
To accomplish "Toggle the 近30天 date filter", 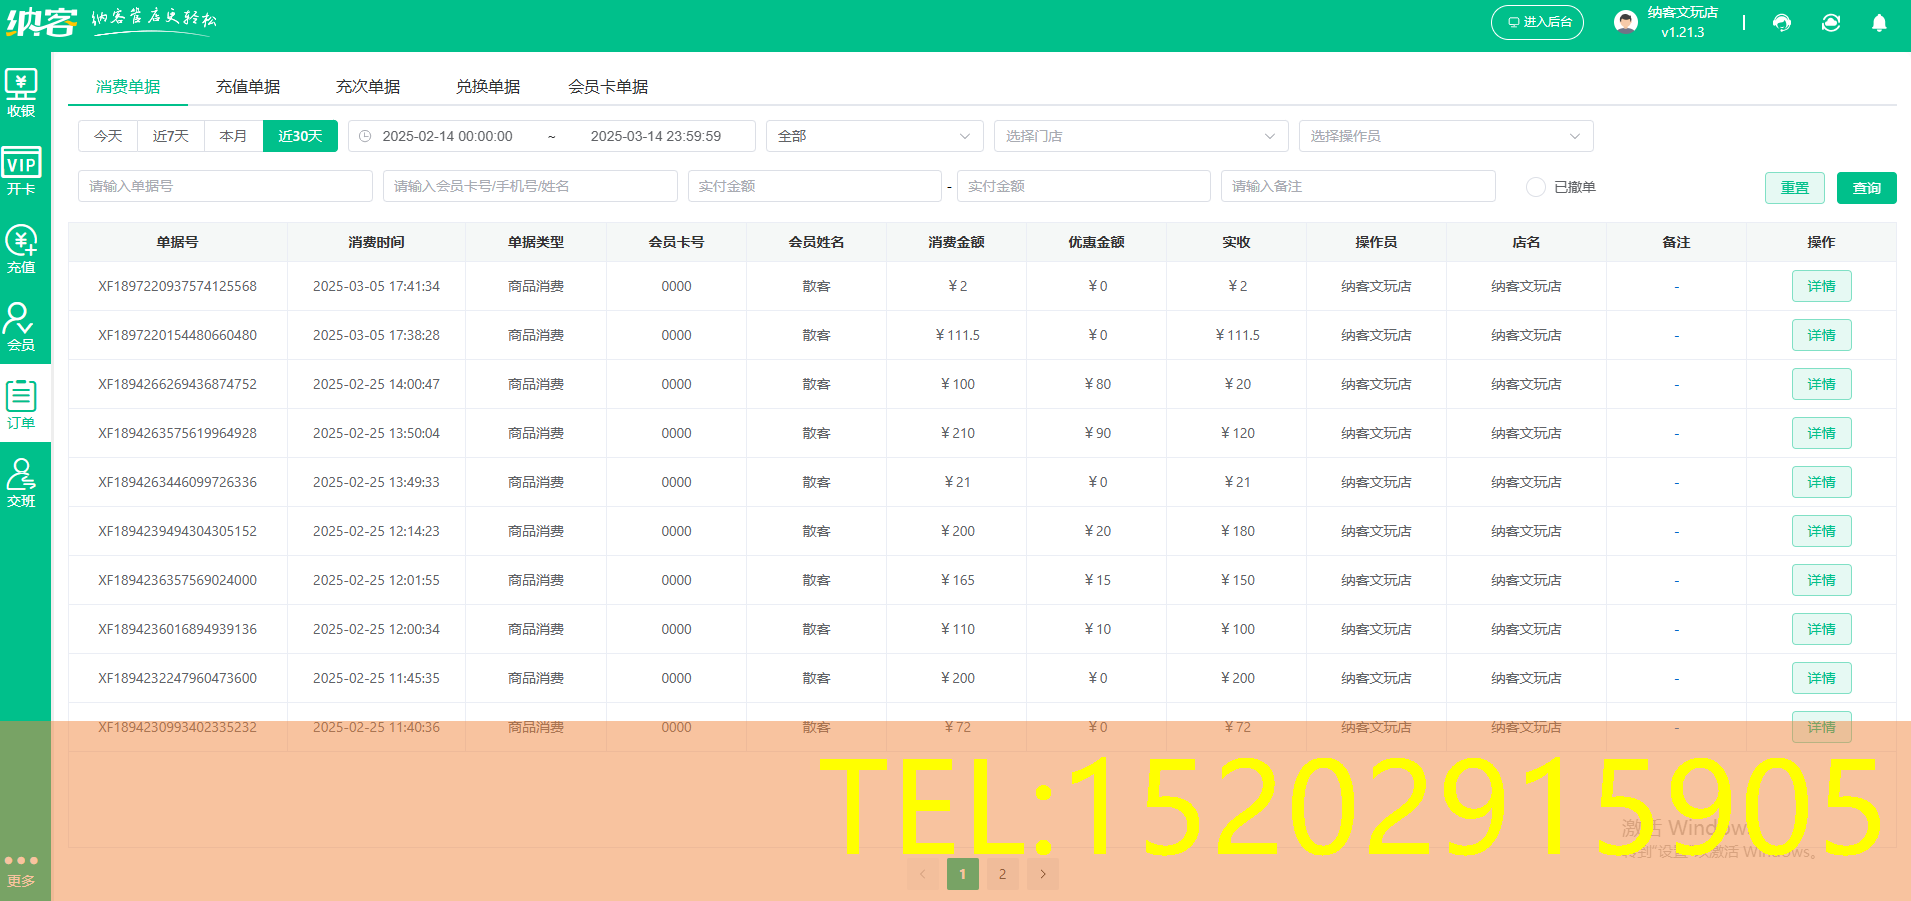I will coord(300,136).
